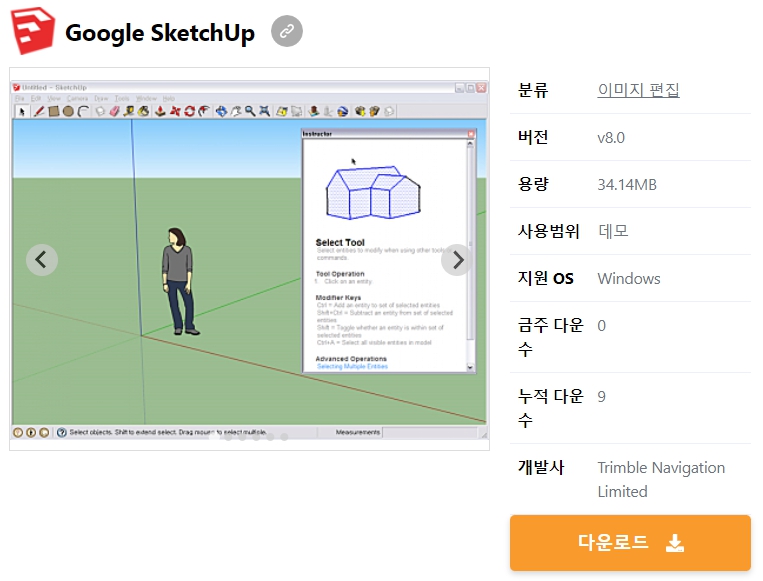
Task: Select the red Rotate tool
Action: [x=189, y=111]
